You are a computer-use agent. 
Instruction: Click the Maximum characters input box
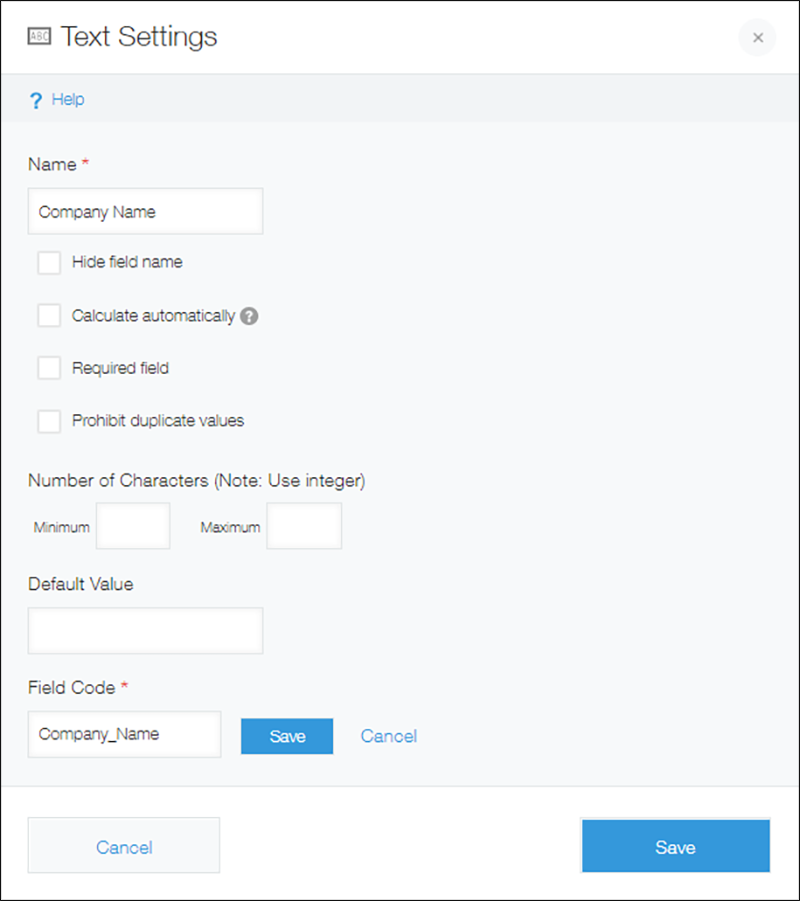click(x=304, y=526)
